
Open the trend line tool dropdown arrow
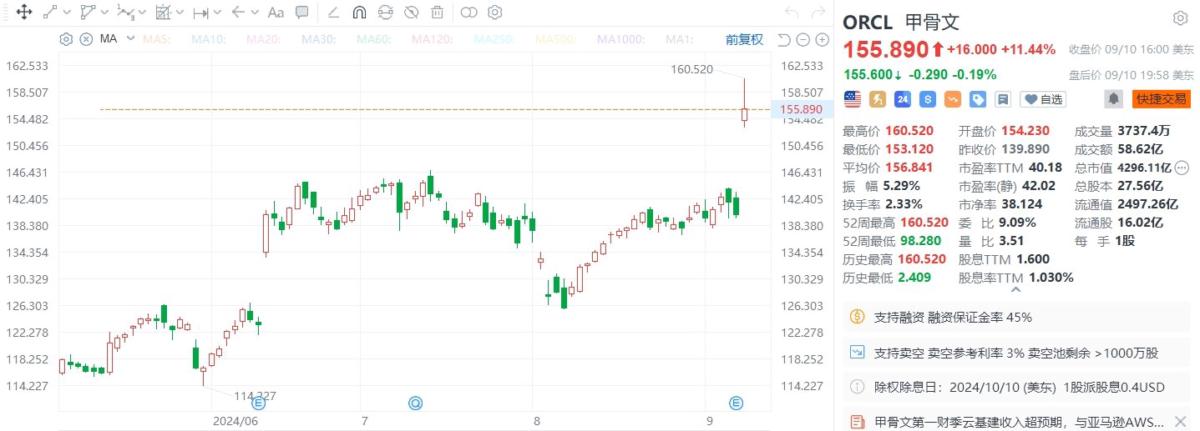point(67,13)
